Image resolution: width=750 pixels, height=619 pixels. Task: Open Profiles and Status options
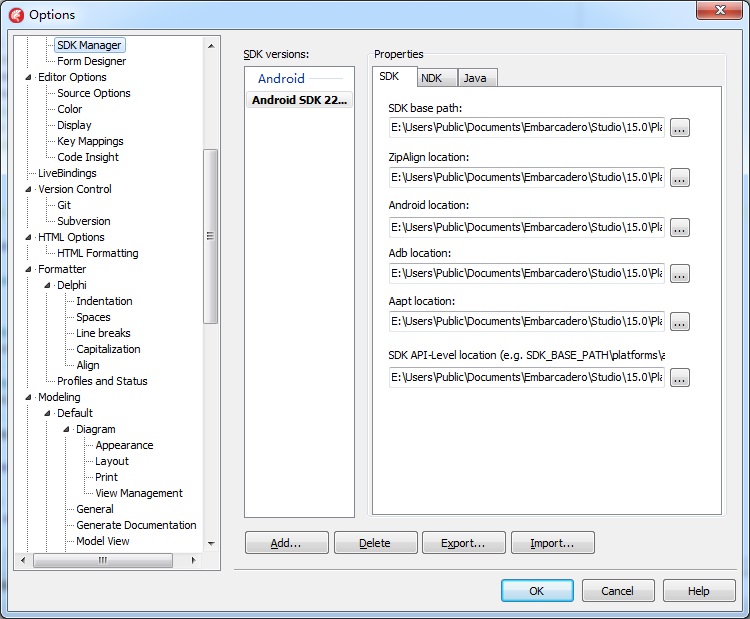tap(102, 381)
